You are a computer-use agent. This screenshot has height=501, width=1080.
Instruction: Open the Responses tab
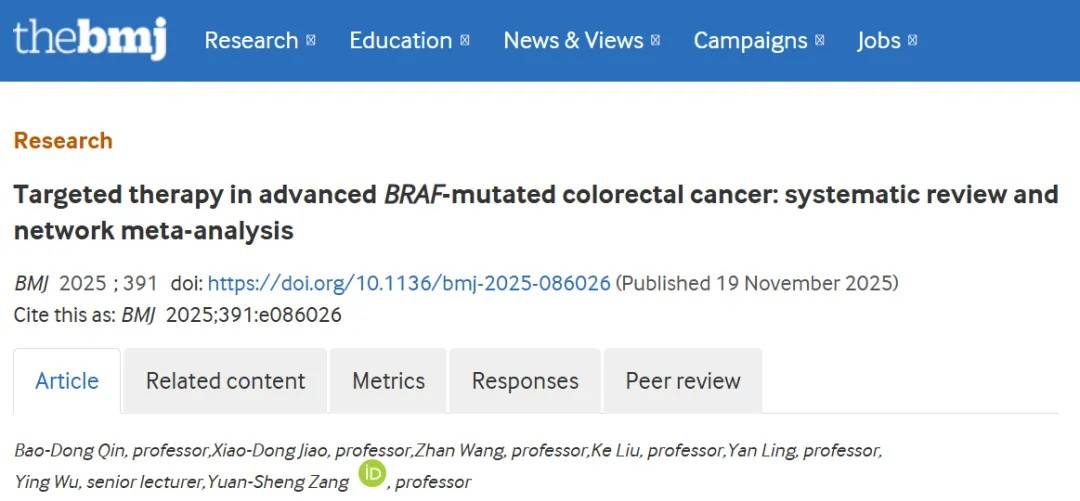click(x=525, y=381)
